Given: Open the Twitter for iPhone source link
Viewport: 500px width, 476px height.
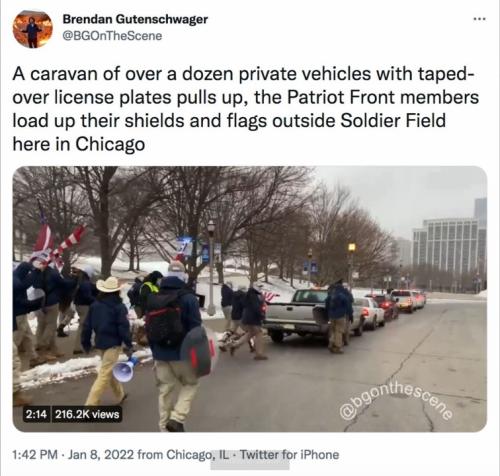Looking at the screenshot, I should (289, 455).
